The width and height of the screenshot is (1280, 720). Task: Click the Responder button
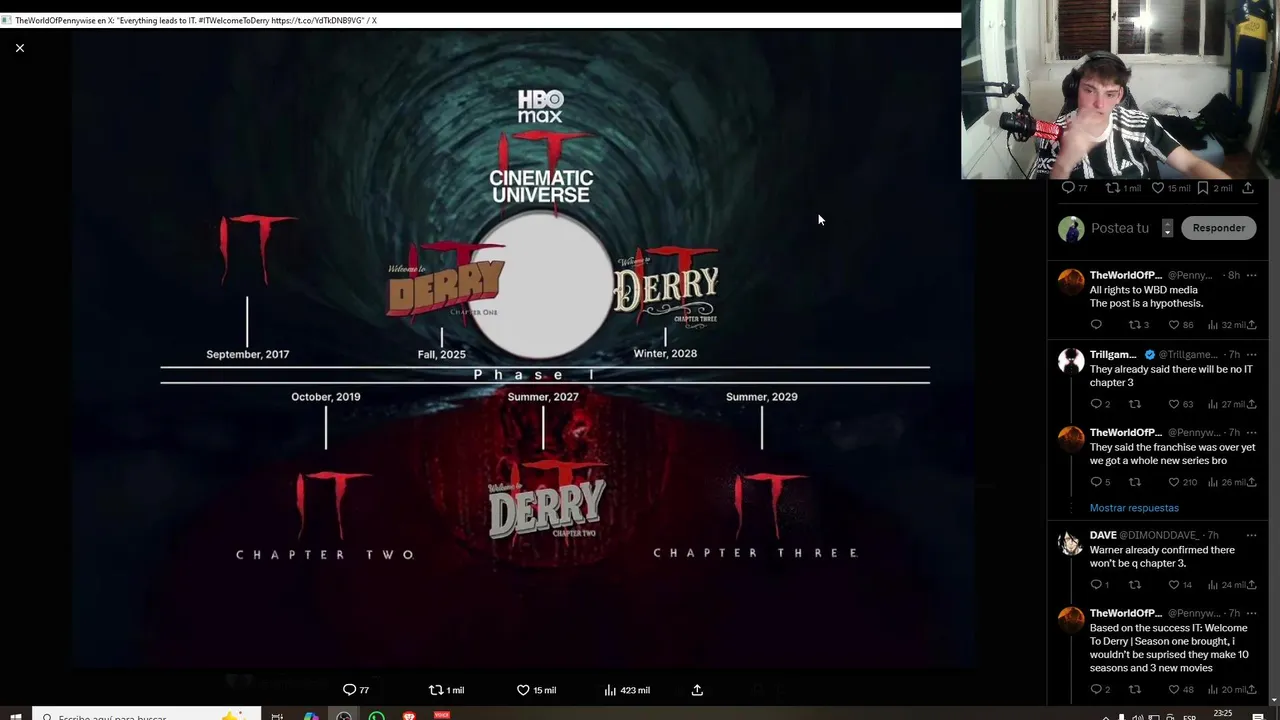click(x=1218, y=228)
